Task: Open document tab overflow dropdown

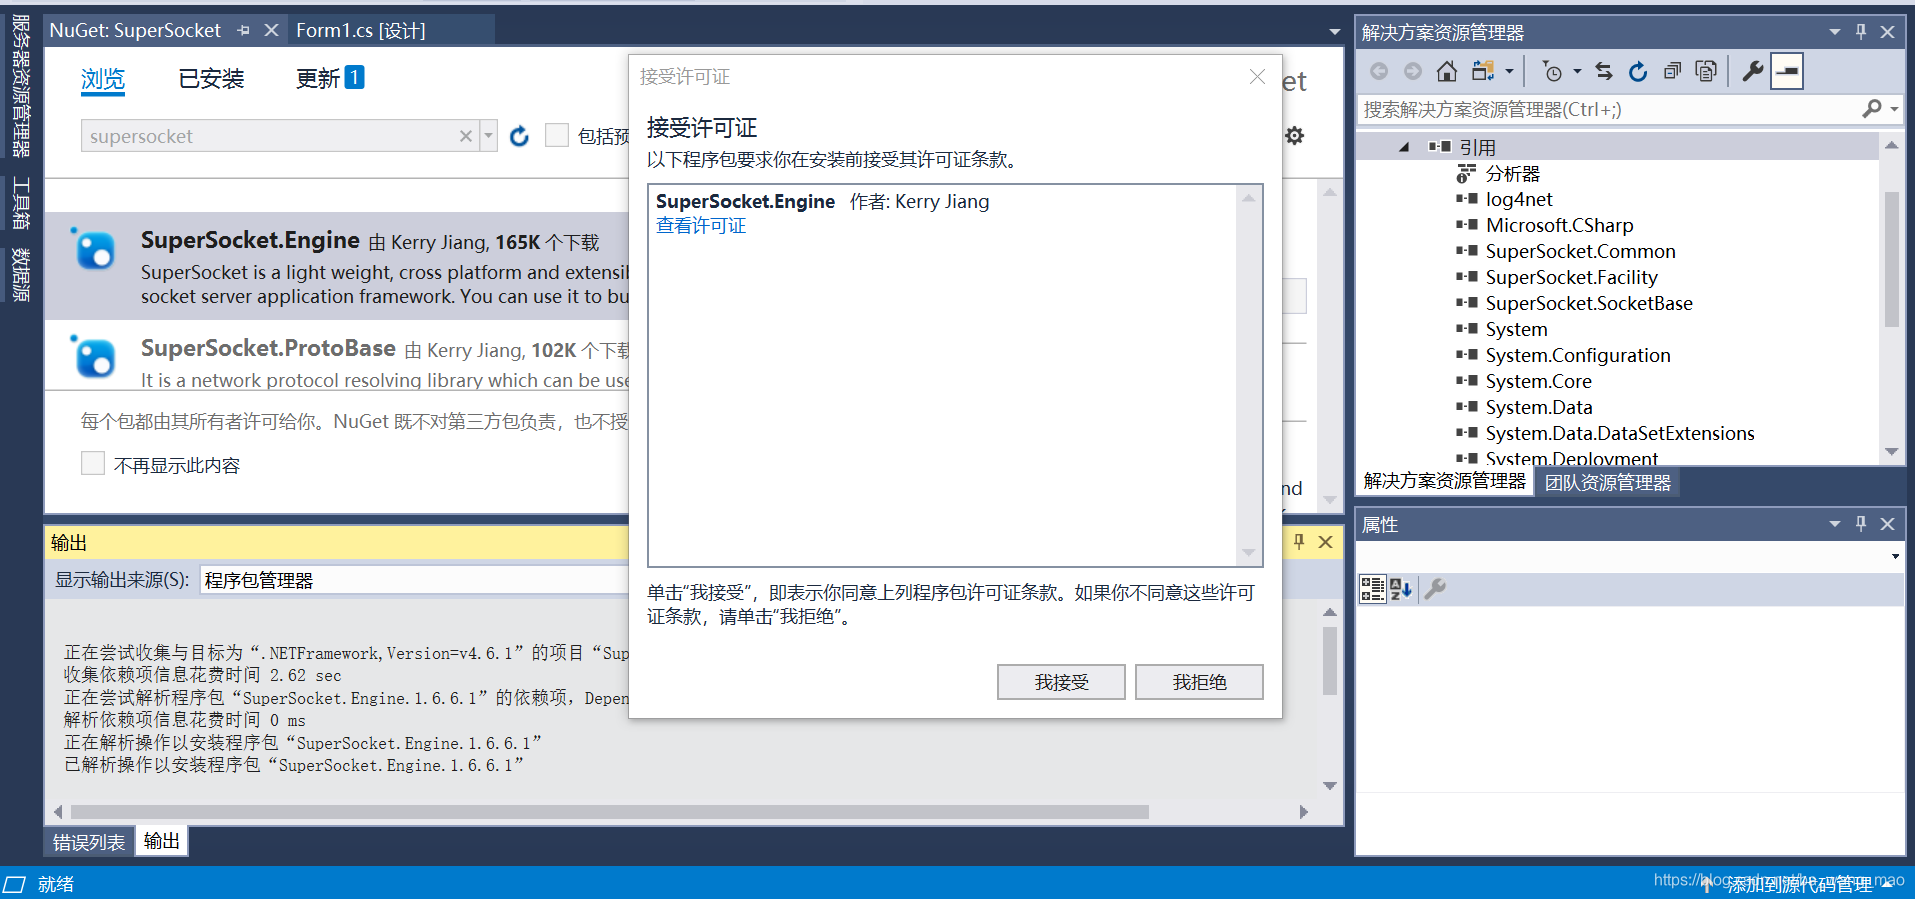Action: [x=1334, y=32]
